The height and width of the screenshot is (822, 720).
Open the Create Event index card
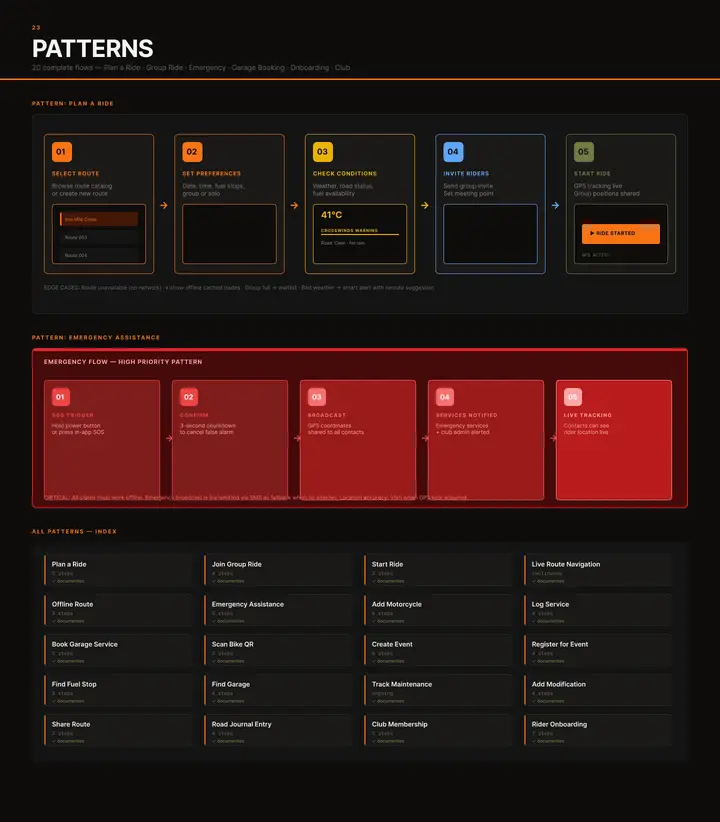(x=438, y=650)
